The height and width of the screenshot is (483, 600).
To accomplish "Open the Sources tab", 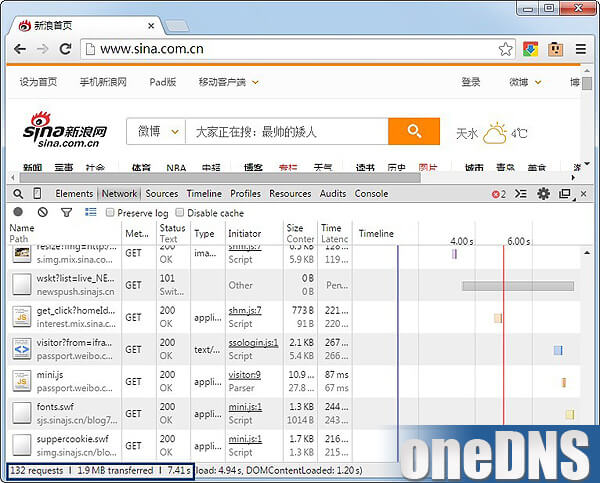I will (162, 194).
